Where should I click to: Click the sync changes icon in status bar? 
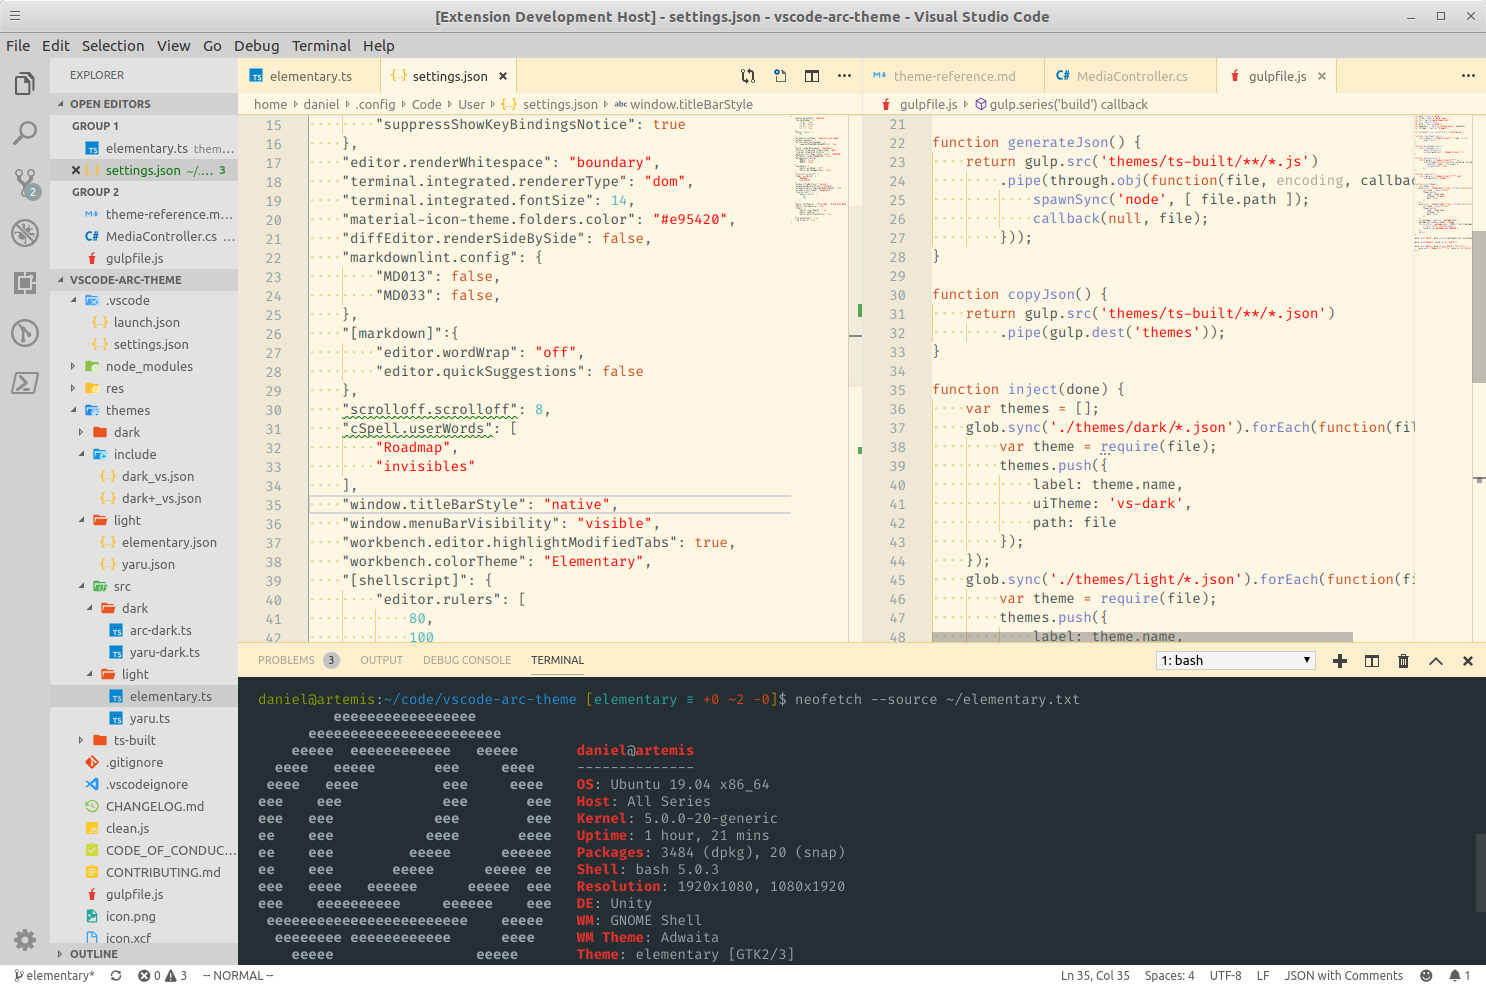click(x=116, y=976)
